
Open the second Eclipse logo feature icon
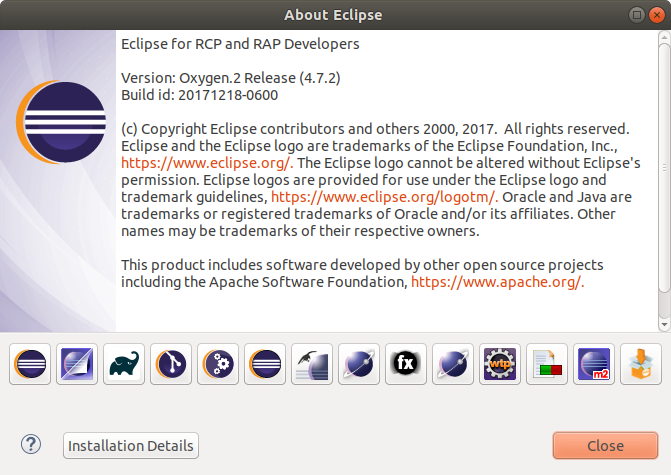[265, 364]
